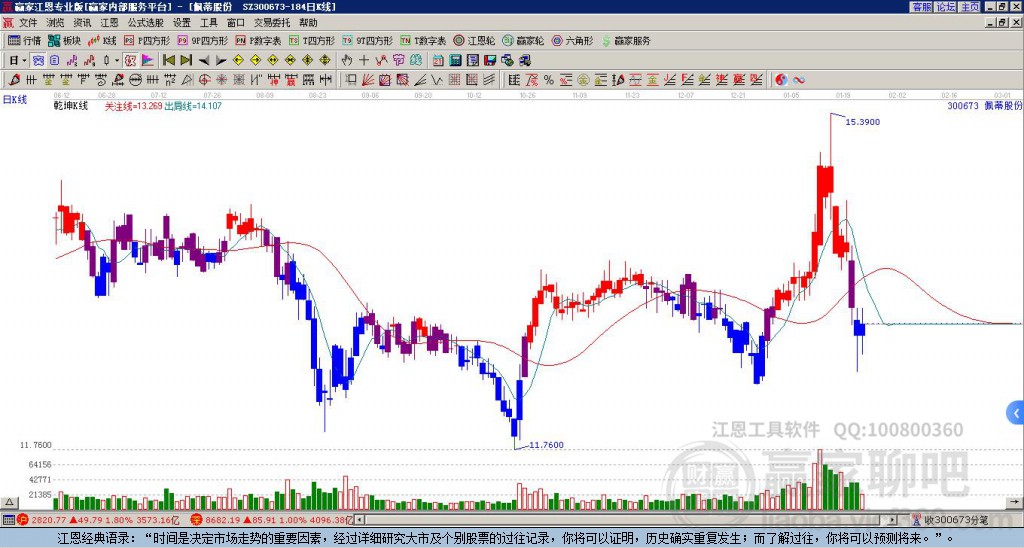The height and width of the screenshot is (548, 1024).
Task: Open the 资讯 menu
Action: [82, 23]
